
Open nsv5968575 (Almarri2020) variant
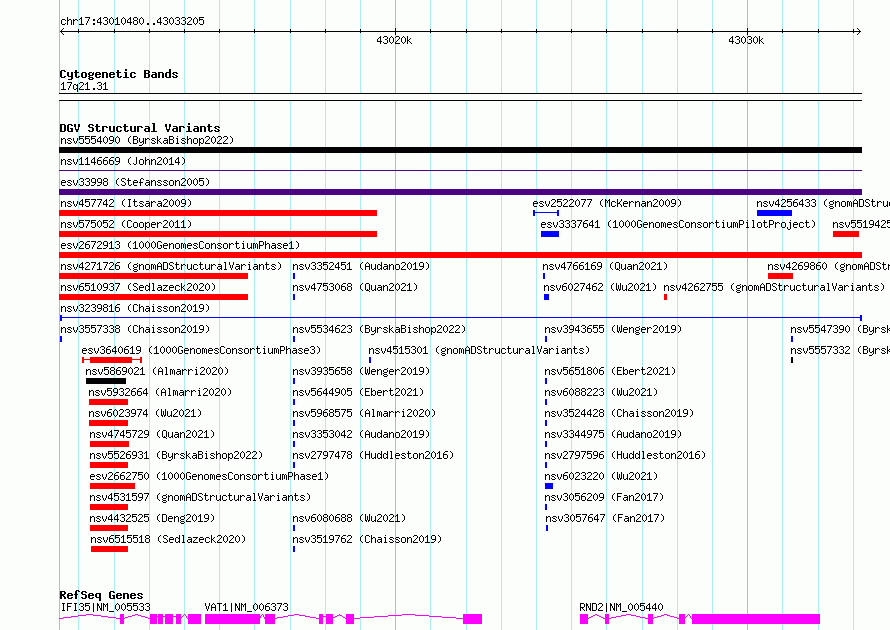[364, 413]
